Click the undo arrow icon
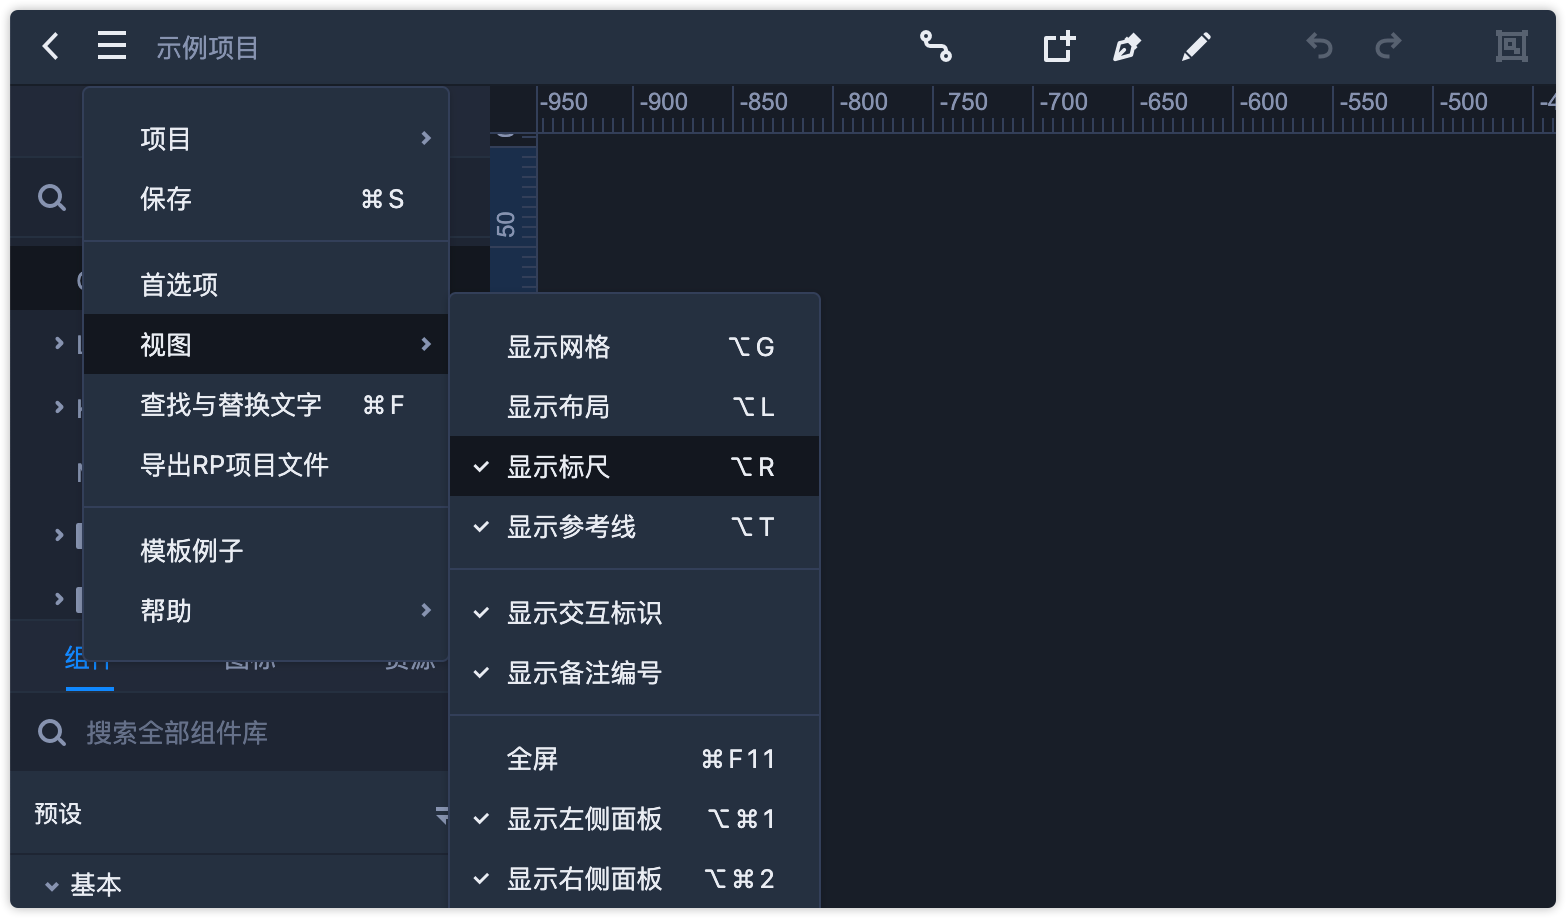This screenshot has width=1566, height=918. (1320, 46)
